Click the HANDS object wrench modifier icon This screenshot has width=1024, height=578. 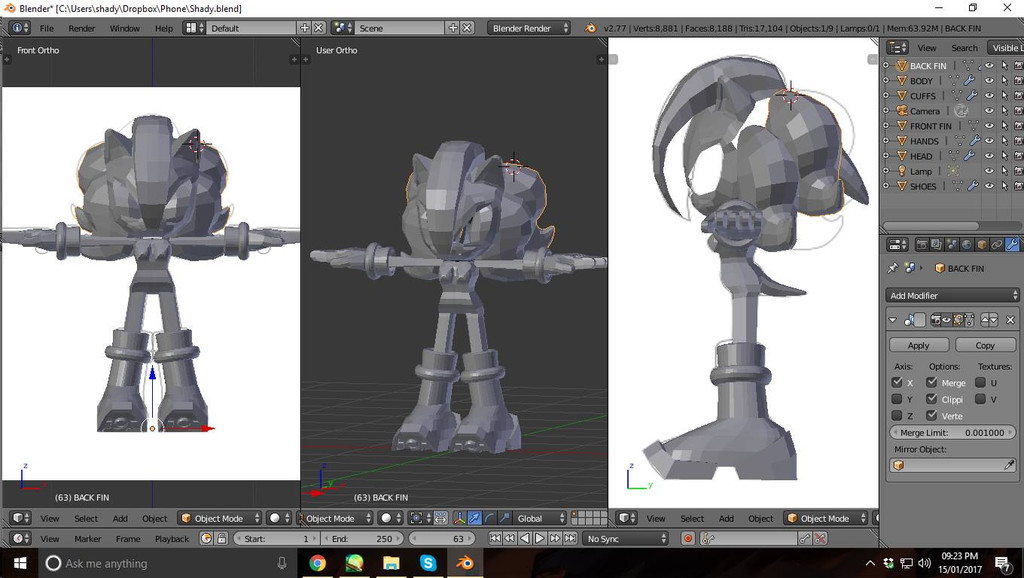[974, 141]
